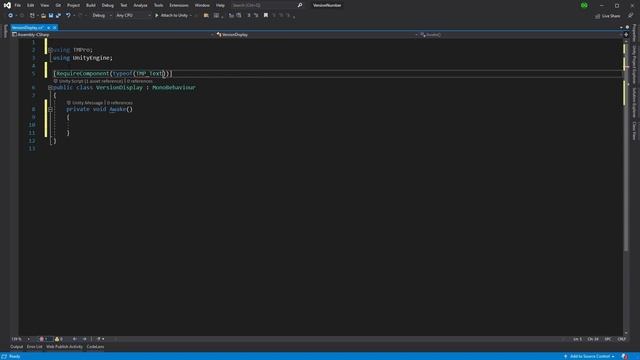This screenshot has height=360, width=640.
Task: Click the split editor plus icon
Action: pos(626,35)
